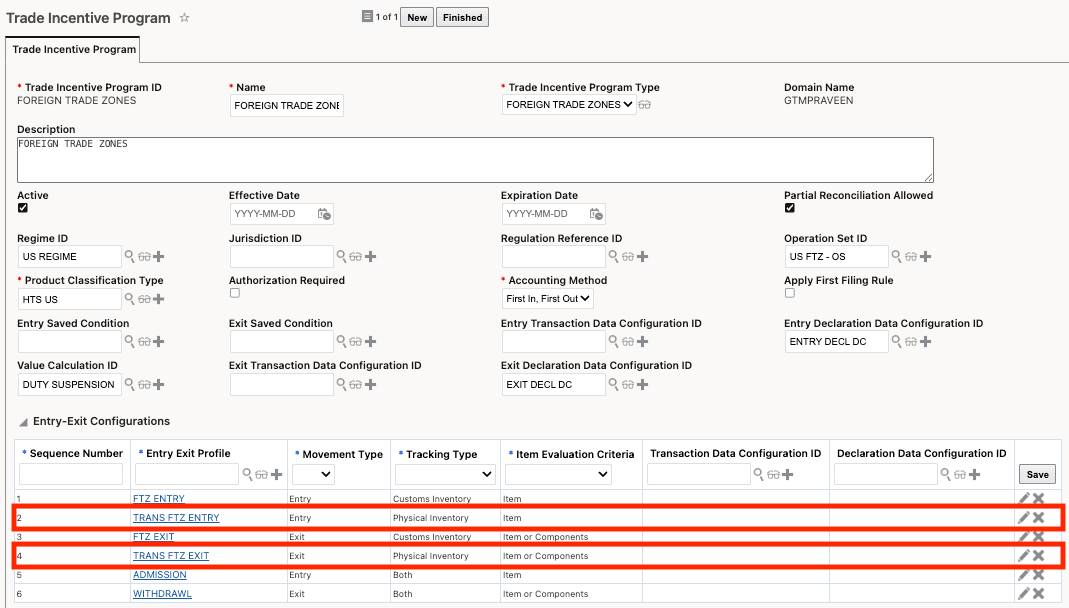Select the Trade Incentive Program tab

[x=74, y=49]
